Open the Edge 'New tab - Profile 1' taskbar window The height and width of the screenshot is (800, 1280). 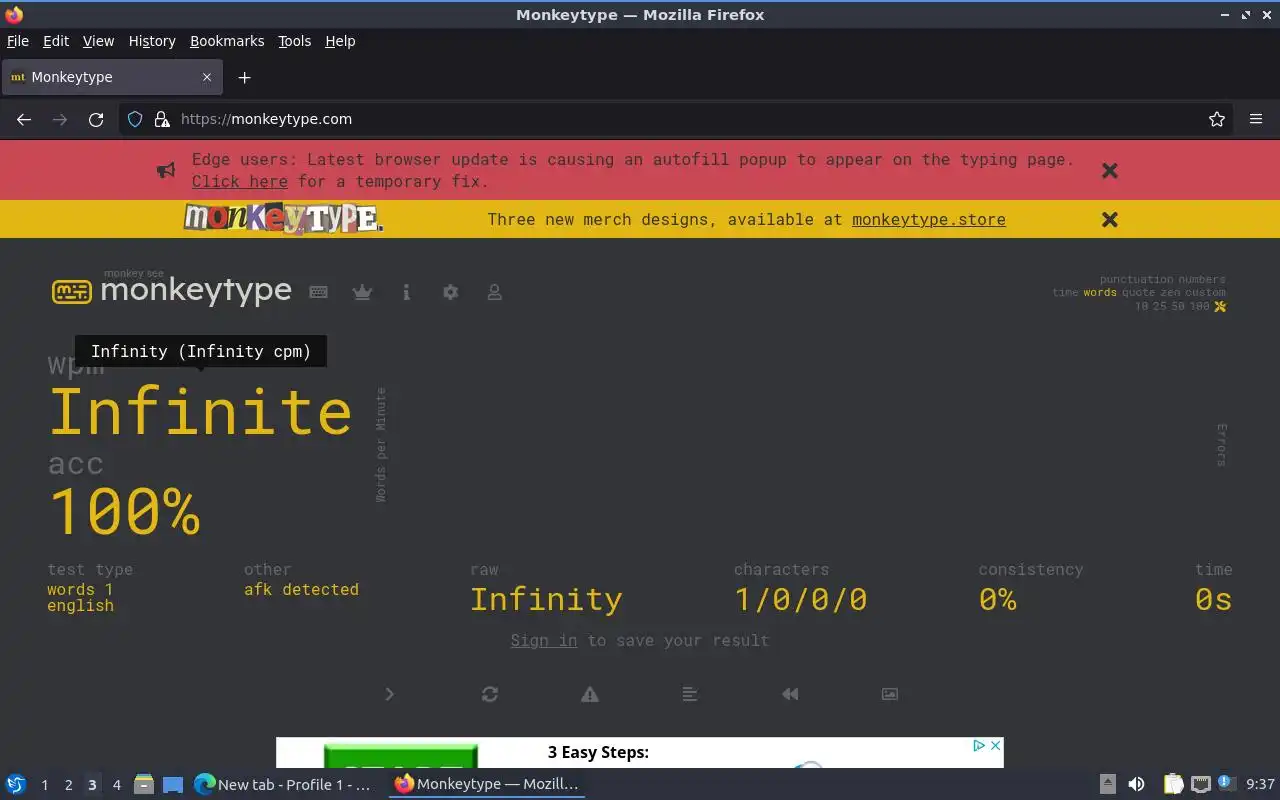283,785
